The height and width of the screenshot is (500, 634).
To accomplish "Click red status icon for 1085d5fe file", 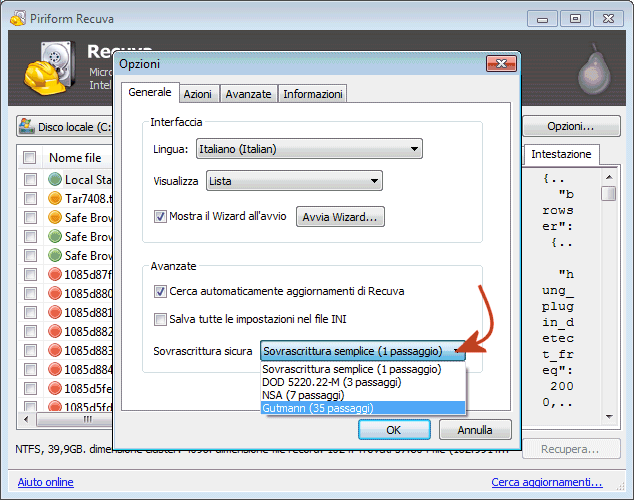I will point(55,388).
